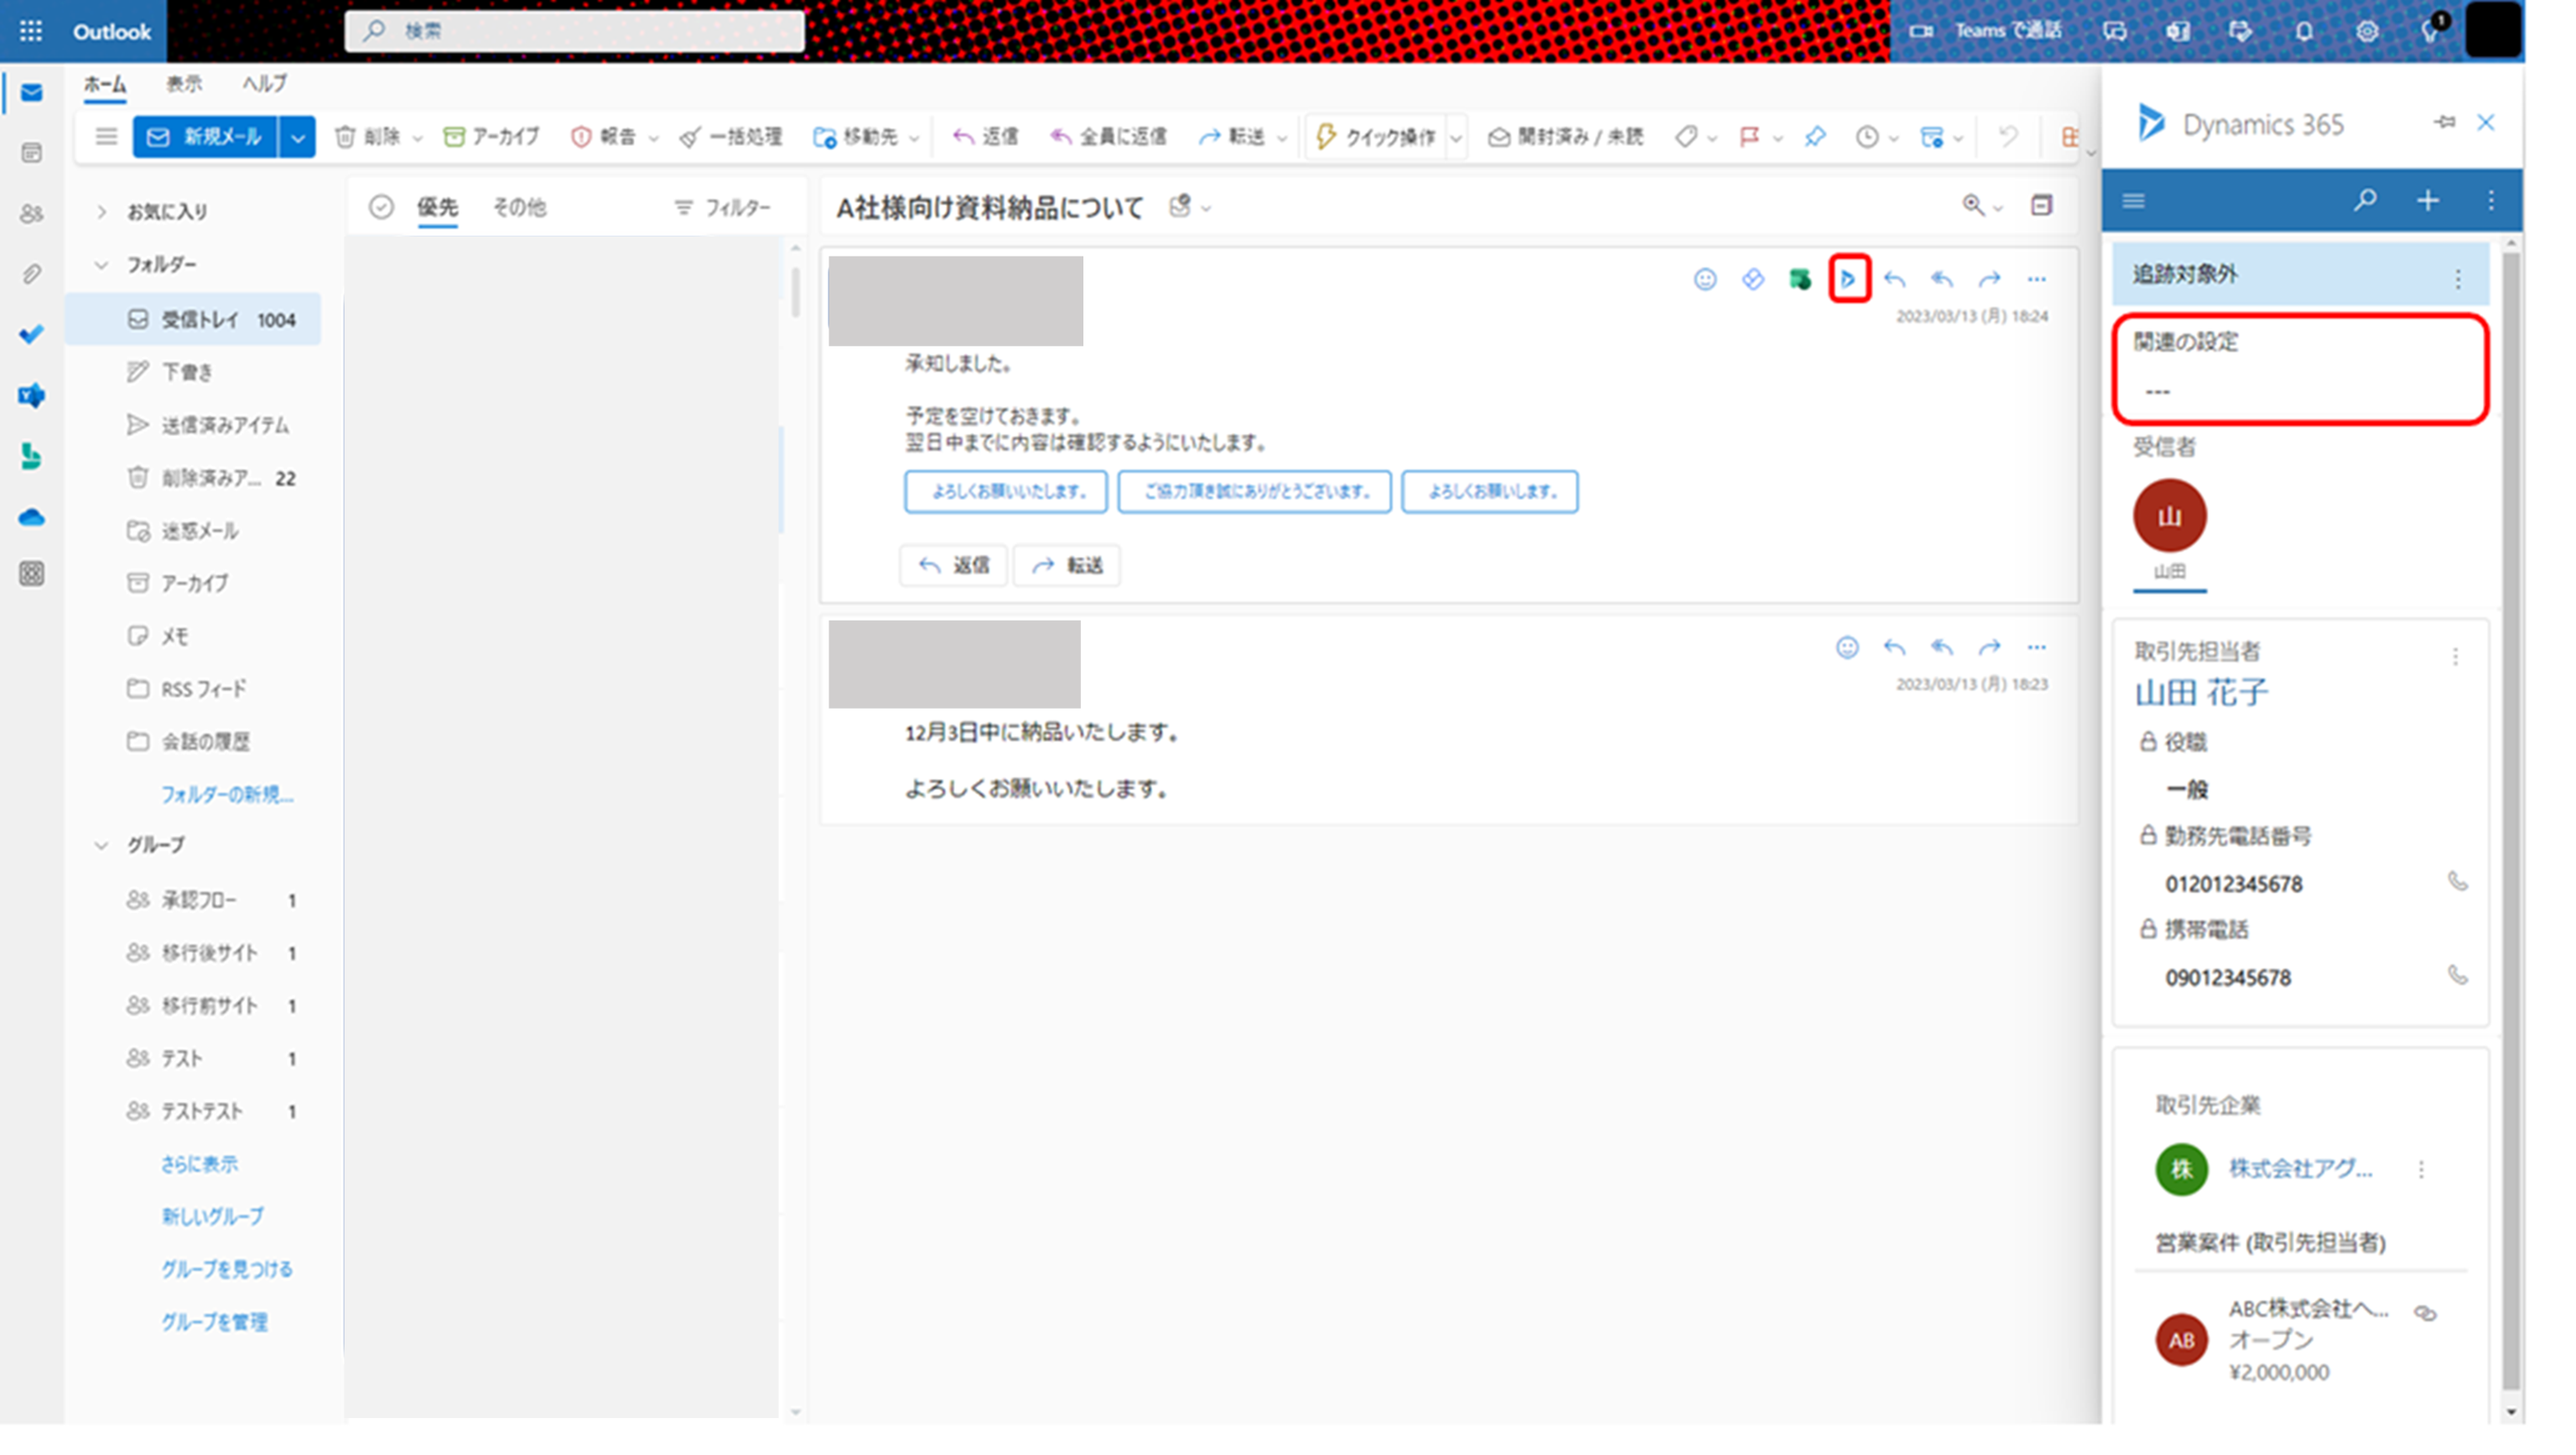Click Dynamics 365 pane vertical scrollbar
The width and height of the screenshot is (2576, 1455).
[x=2510, y=820]
